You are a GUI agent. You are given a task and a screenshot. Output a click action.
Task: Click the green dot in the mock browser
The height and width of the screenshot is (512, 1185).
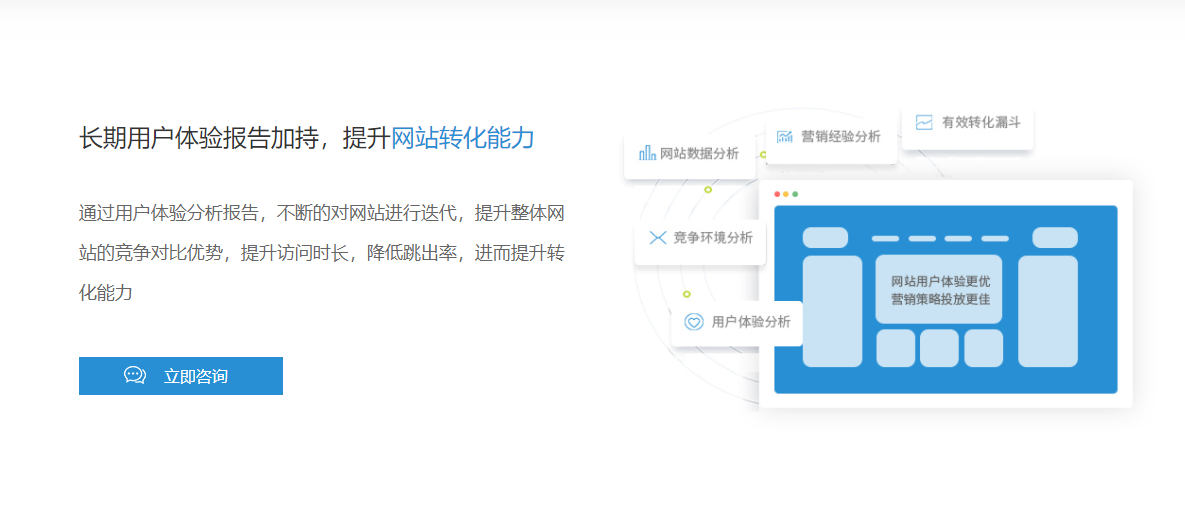pyautogui.click(x=795, y=194)
